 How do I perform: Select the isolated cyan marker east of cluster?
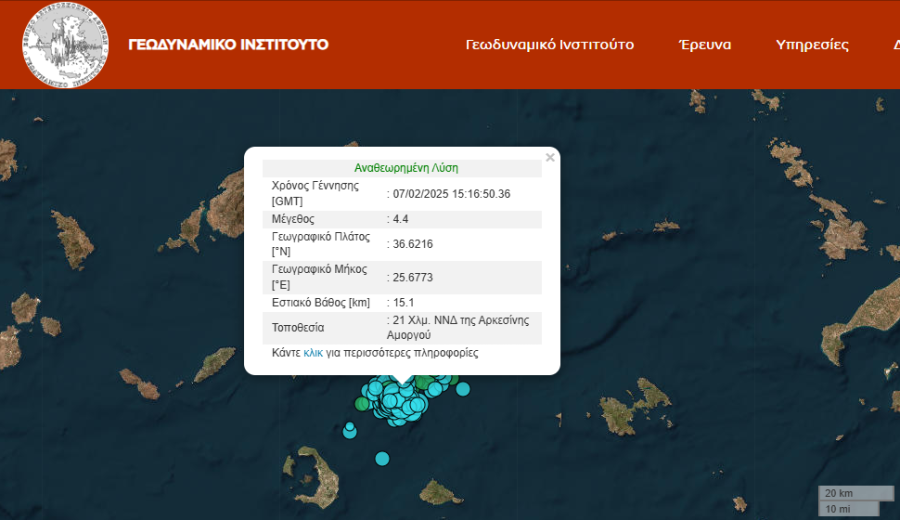pos(463,389)
